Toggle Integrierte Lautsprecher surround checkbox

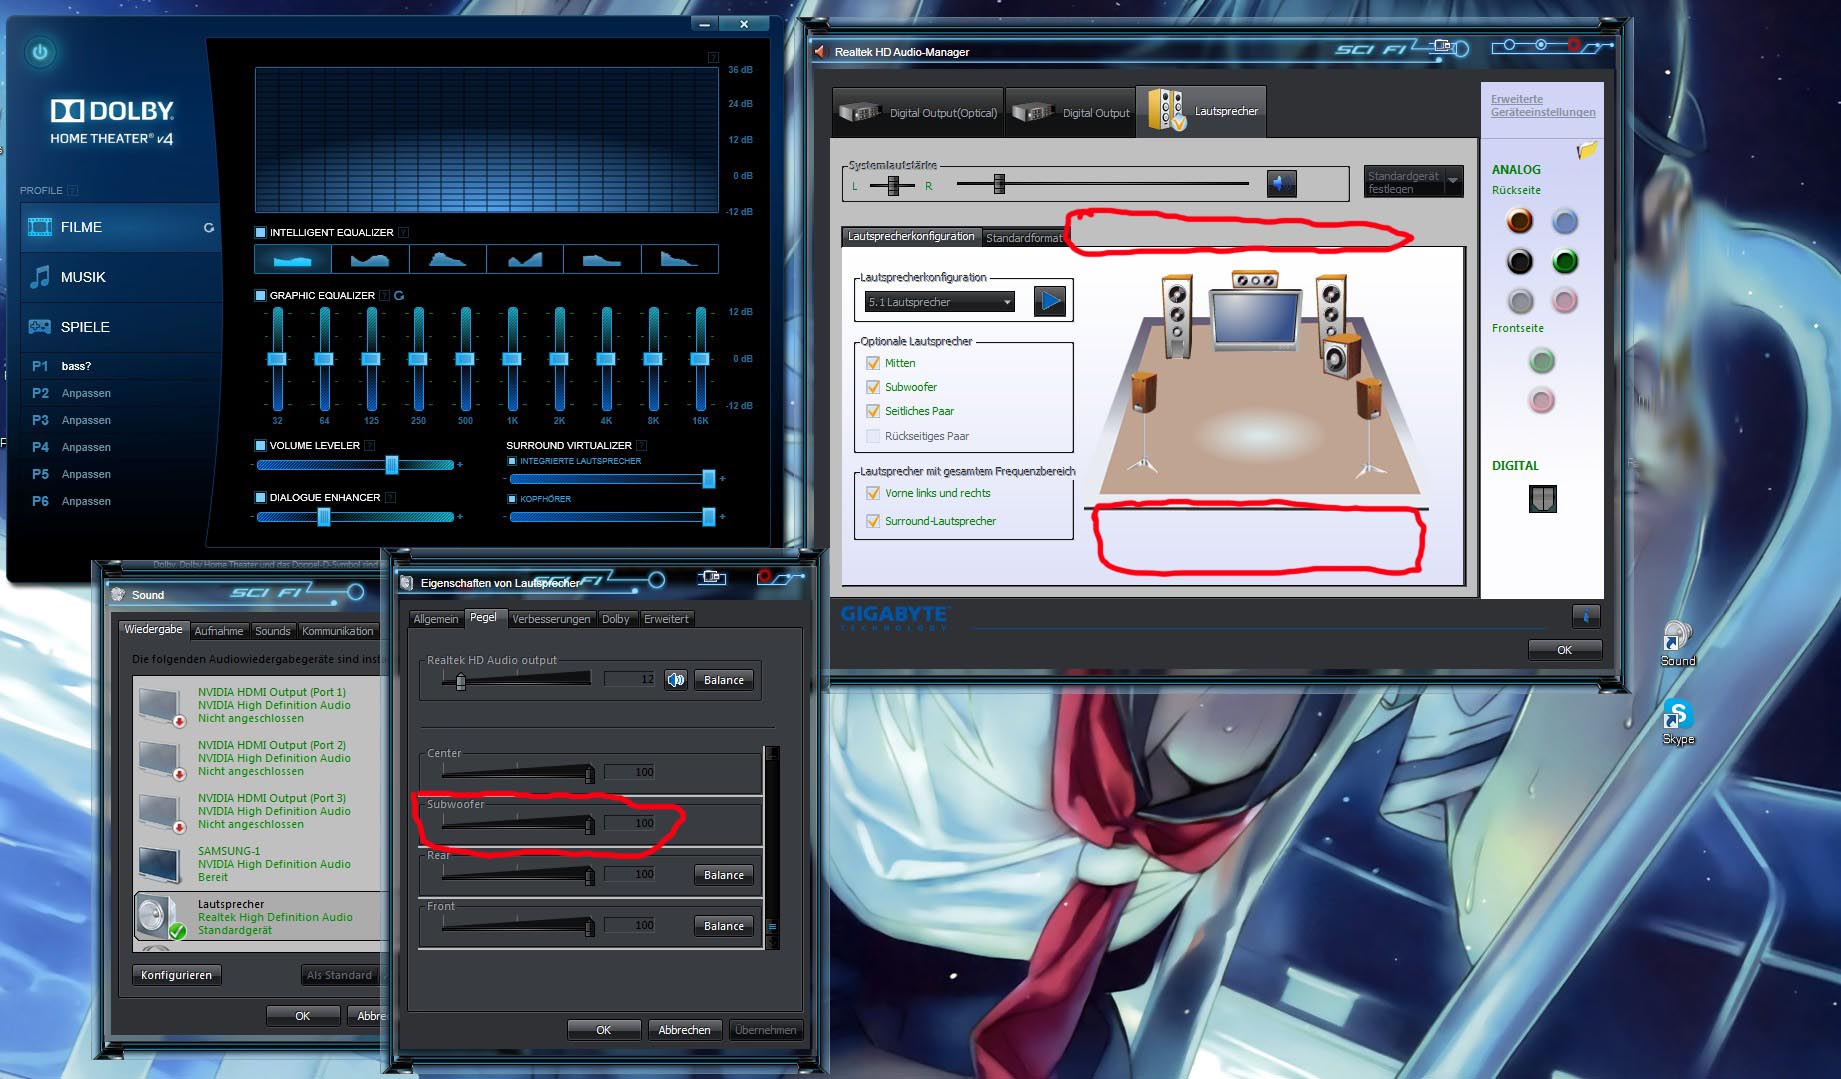512,461
